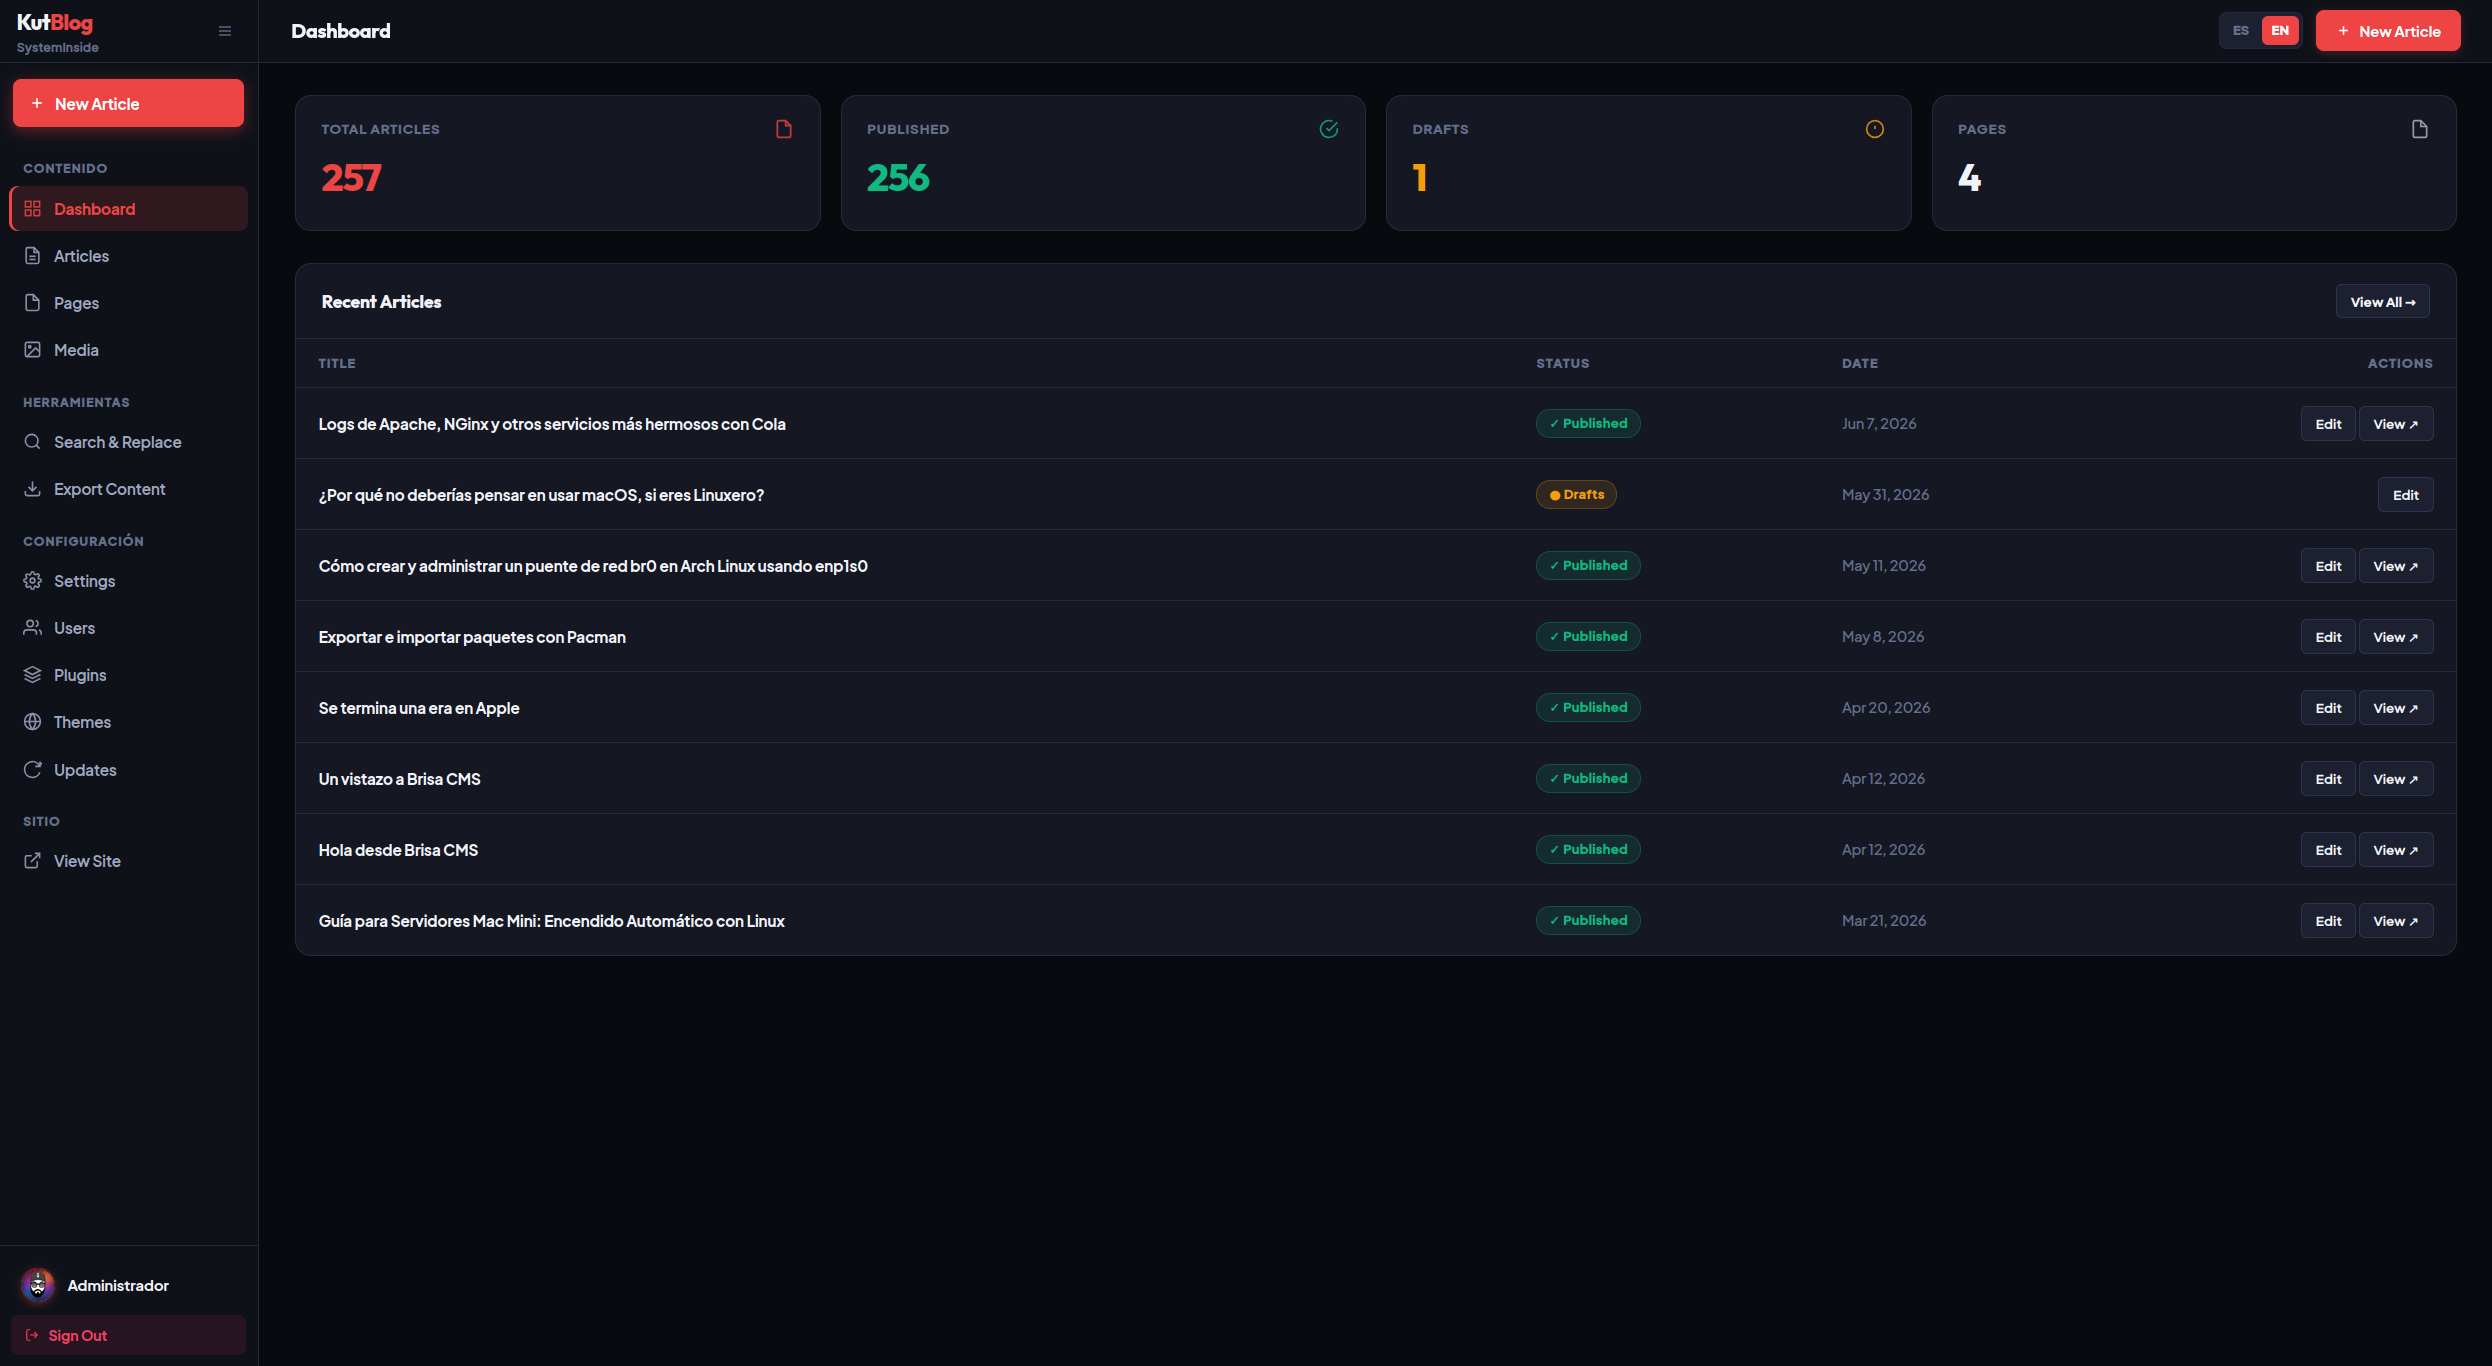2492x1366 pixels.
Task: Click New Article button in top bar
Action: 2388,31
